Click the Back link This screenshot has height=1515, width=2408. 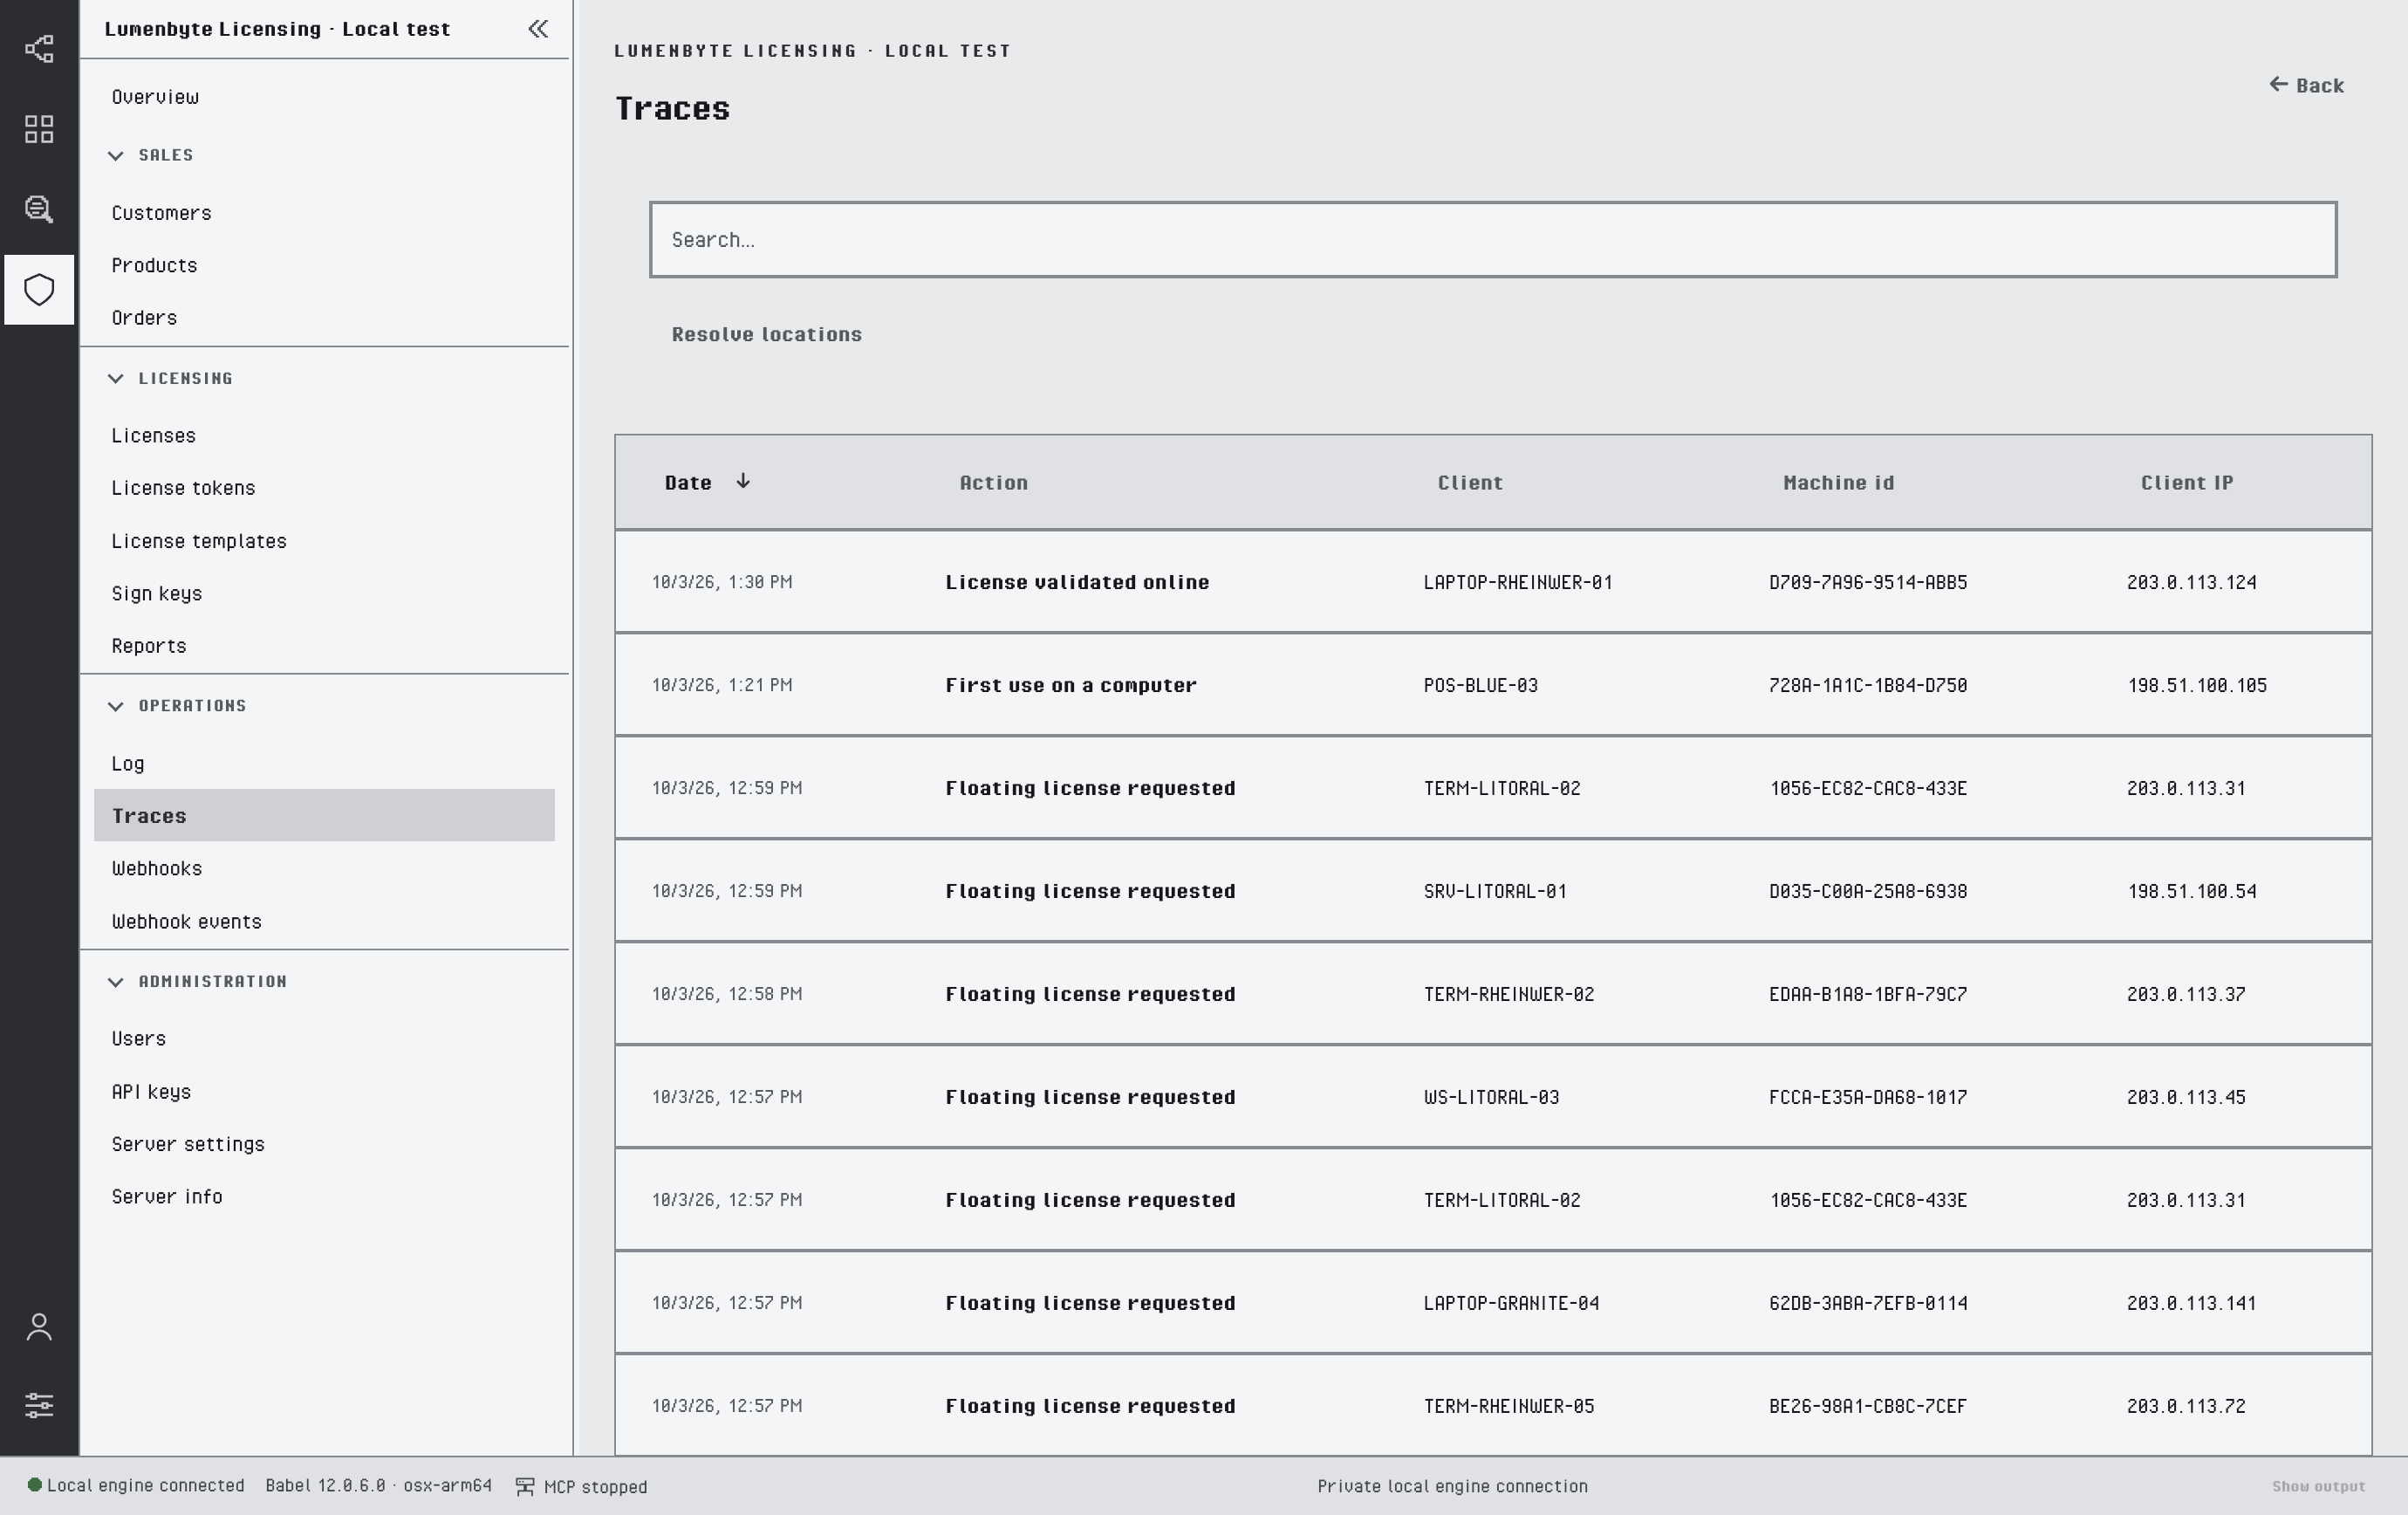[2306, 85]
